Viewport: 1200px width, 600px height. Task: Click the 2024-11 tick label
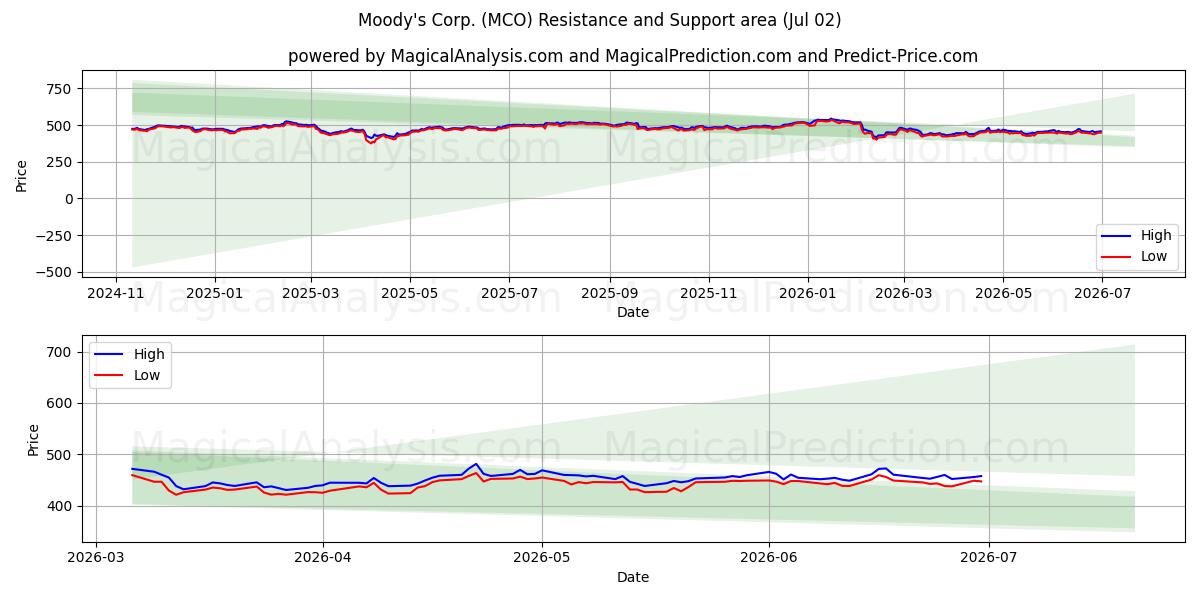[117, 293]
